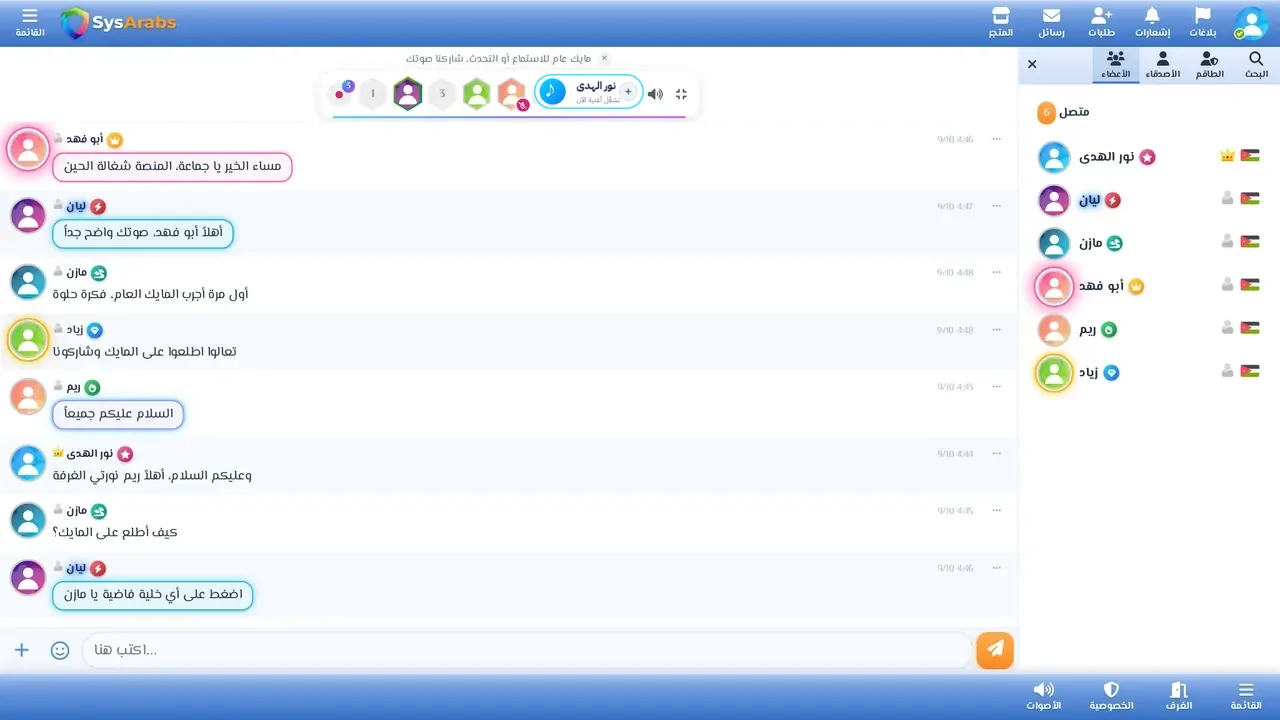Screen dimensions: 1280x720
Task: Click the اكتب هنا message input field
Action: 527,650
